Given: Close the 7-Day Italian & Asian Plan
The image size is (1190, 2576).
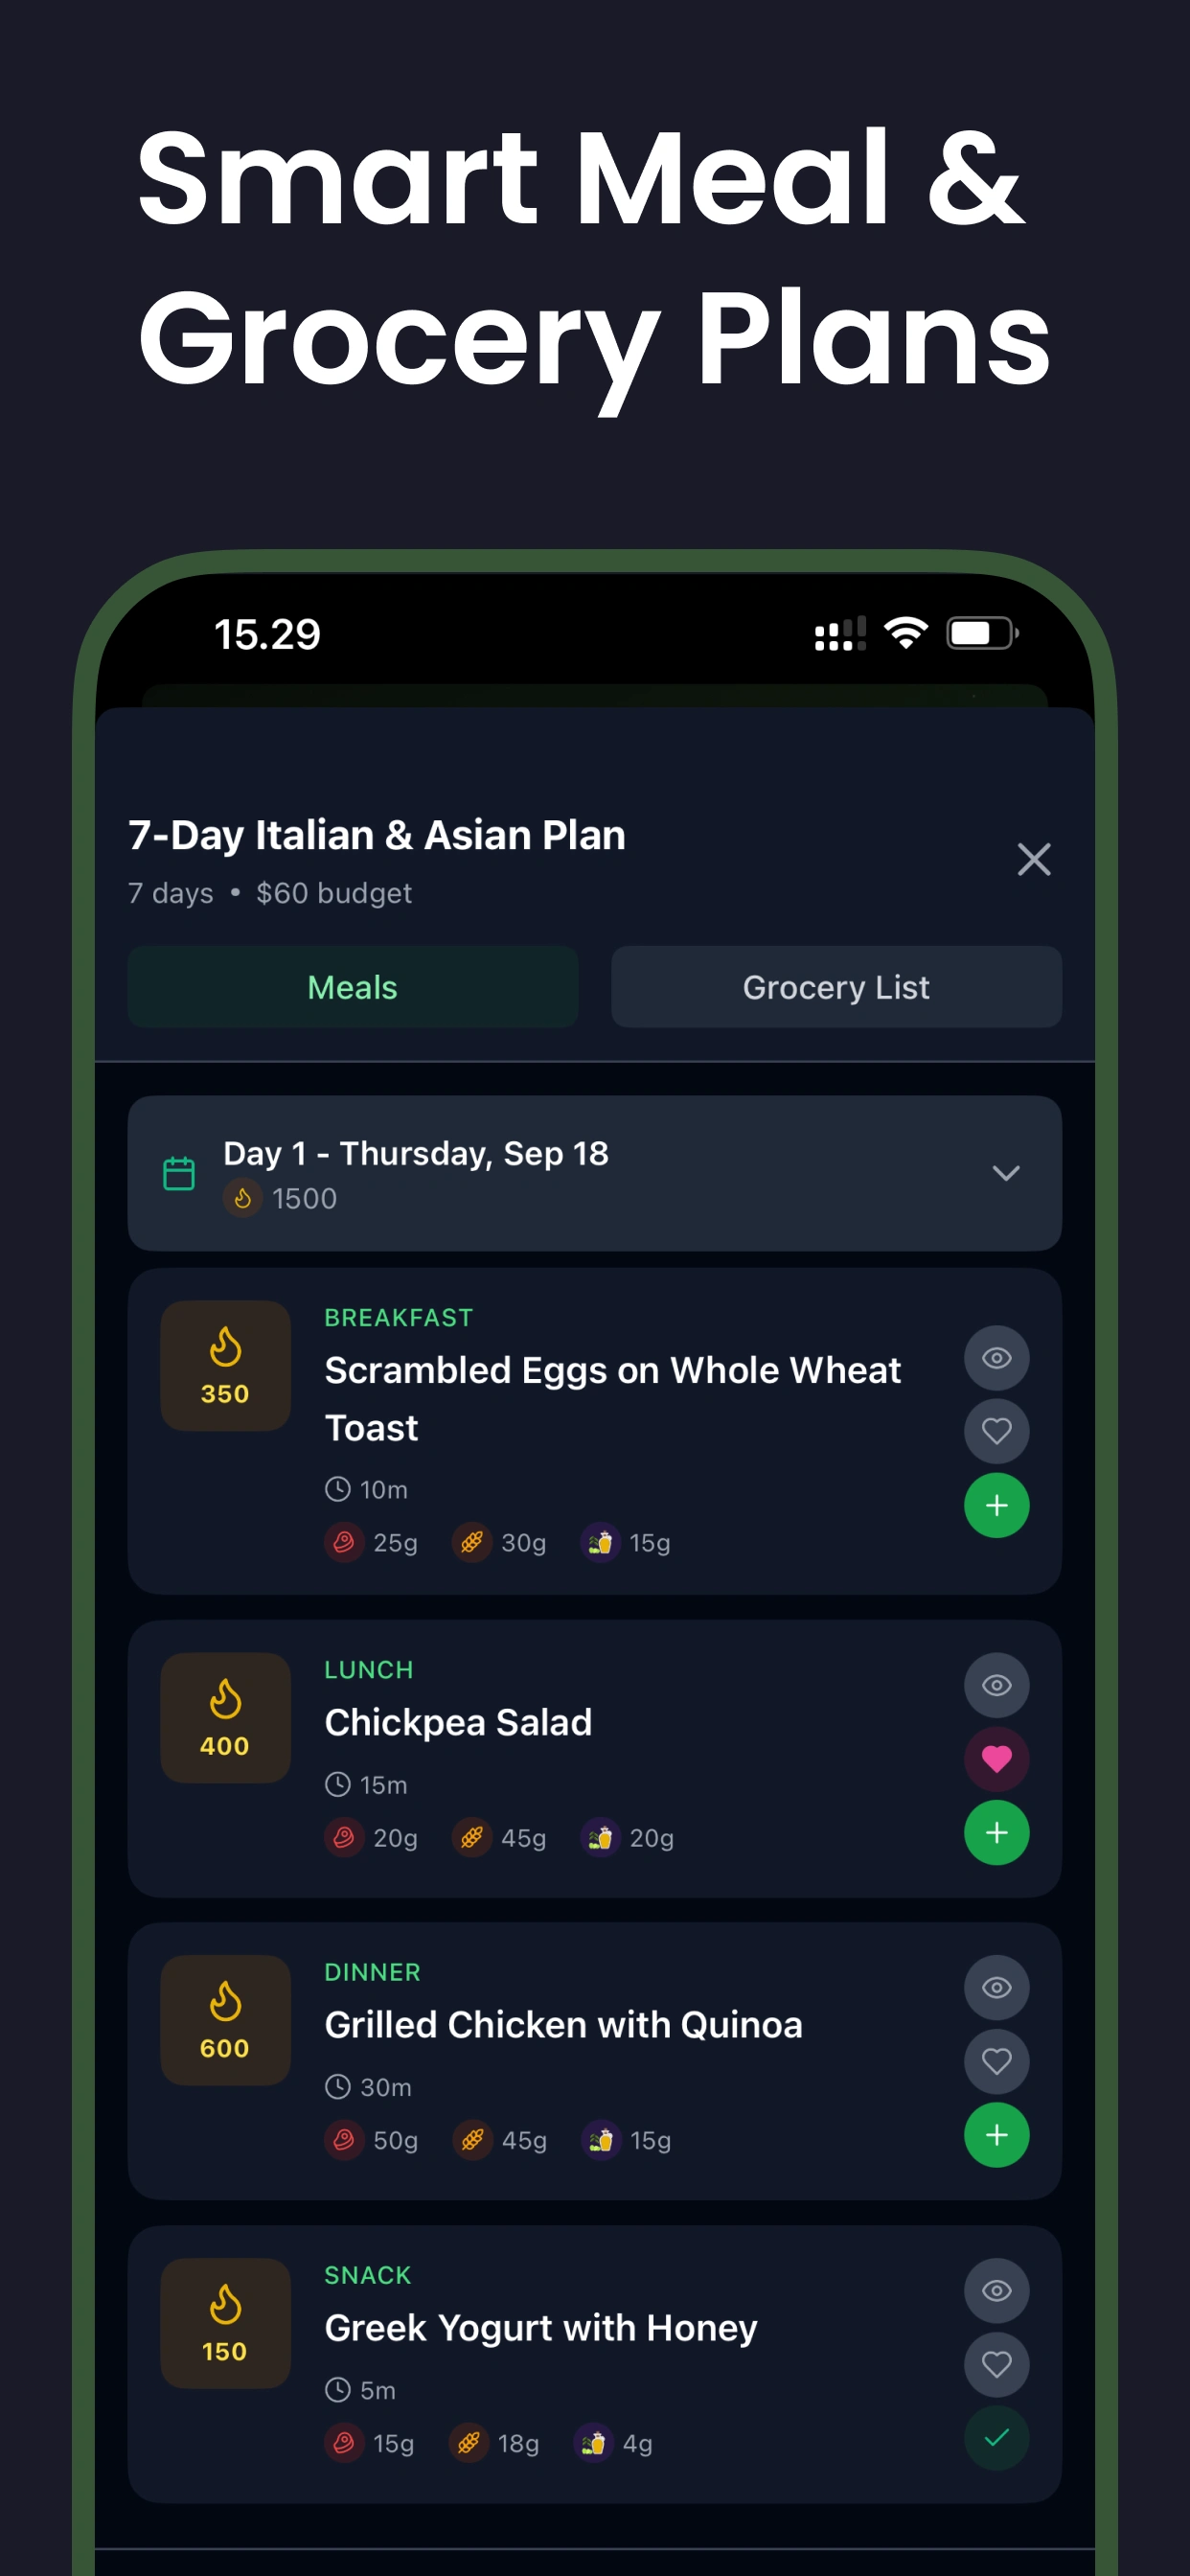Looking at the screenshot, I should pos(1033,859).
